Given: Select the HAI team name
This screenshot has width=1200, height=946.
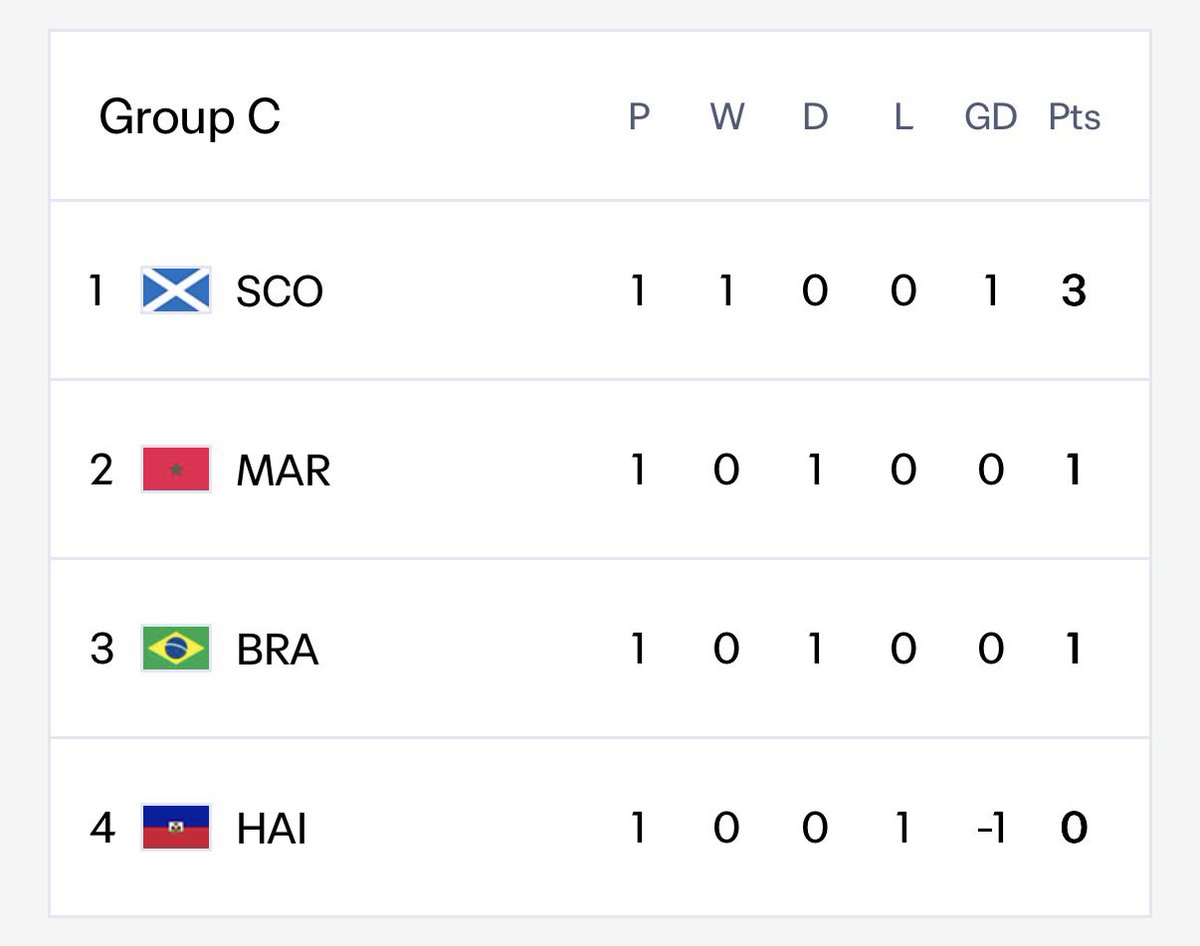Looking at the screenshot, I should tap(271, 828).
